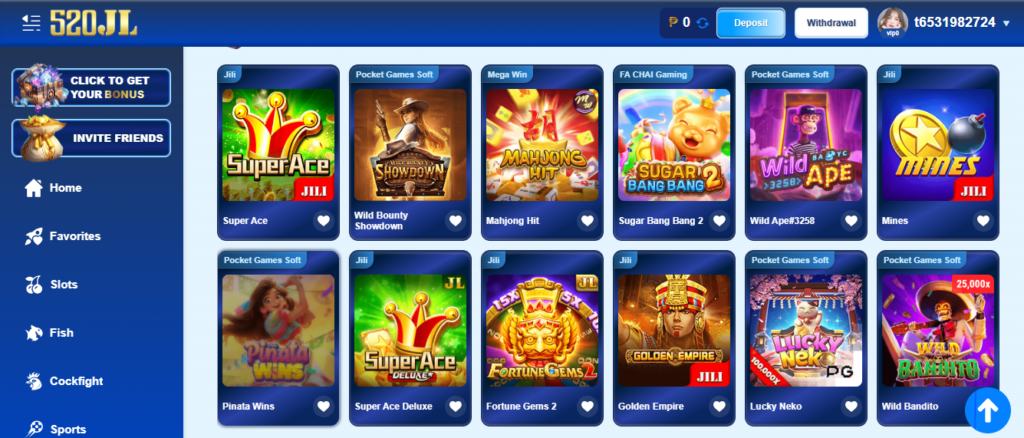Click the Cockfight rooster icon
This screenshot has width=1024, height=438.
[33, 381]
